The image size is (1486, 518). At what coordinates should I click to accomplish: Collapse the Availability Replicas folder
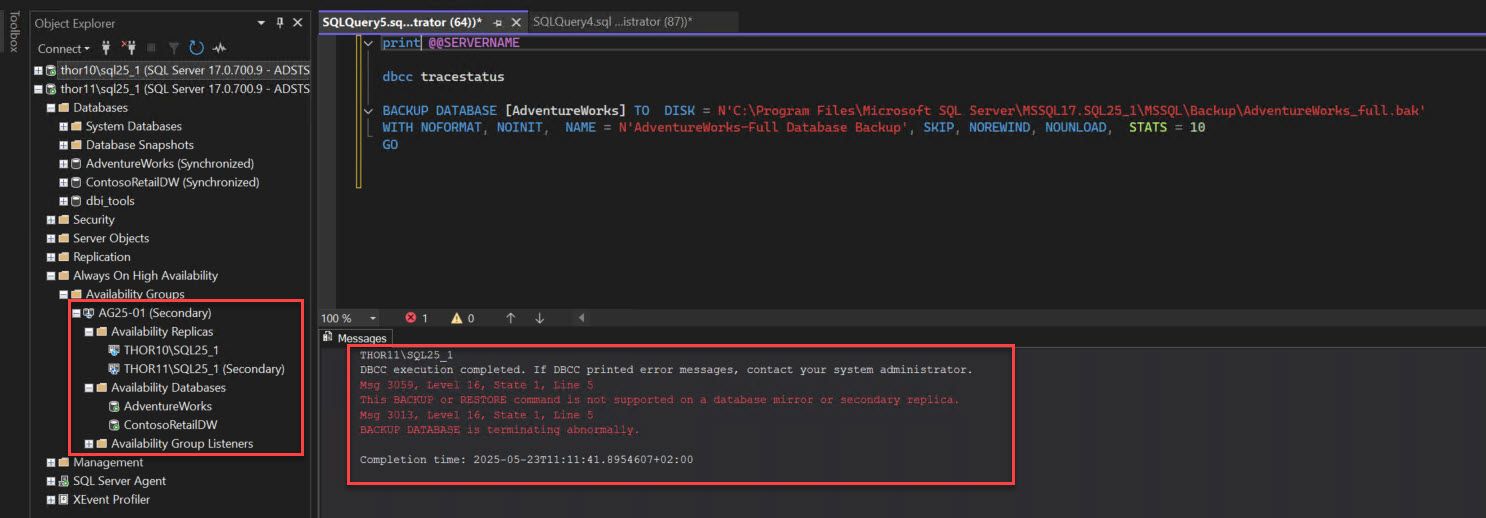click(x=88, y=332)
